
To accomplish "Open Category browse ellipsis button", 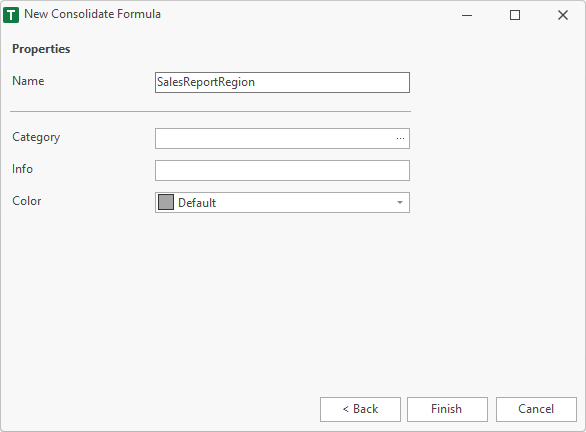I will click(400, 139).
